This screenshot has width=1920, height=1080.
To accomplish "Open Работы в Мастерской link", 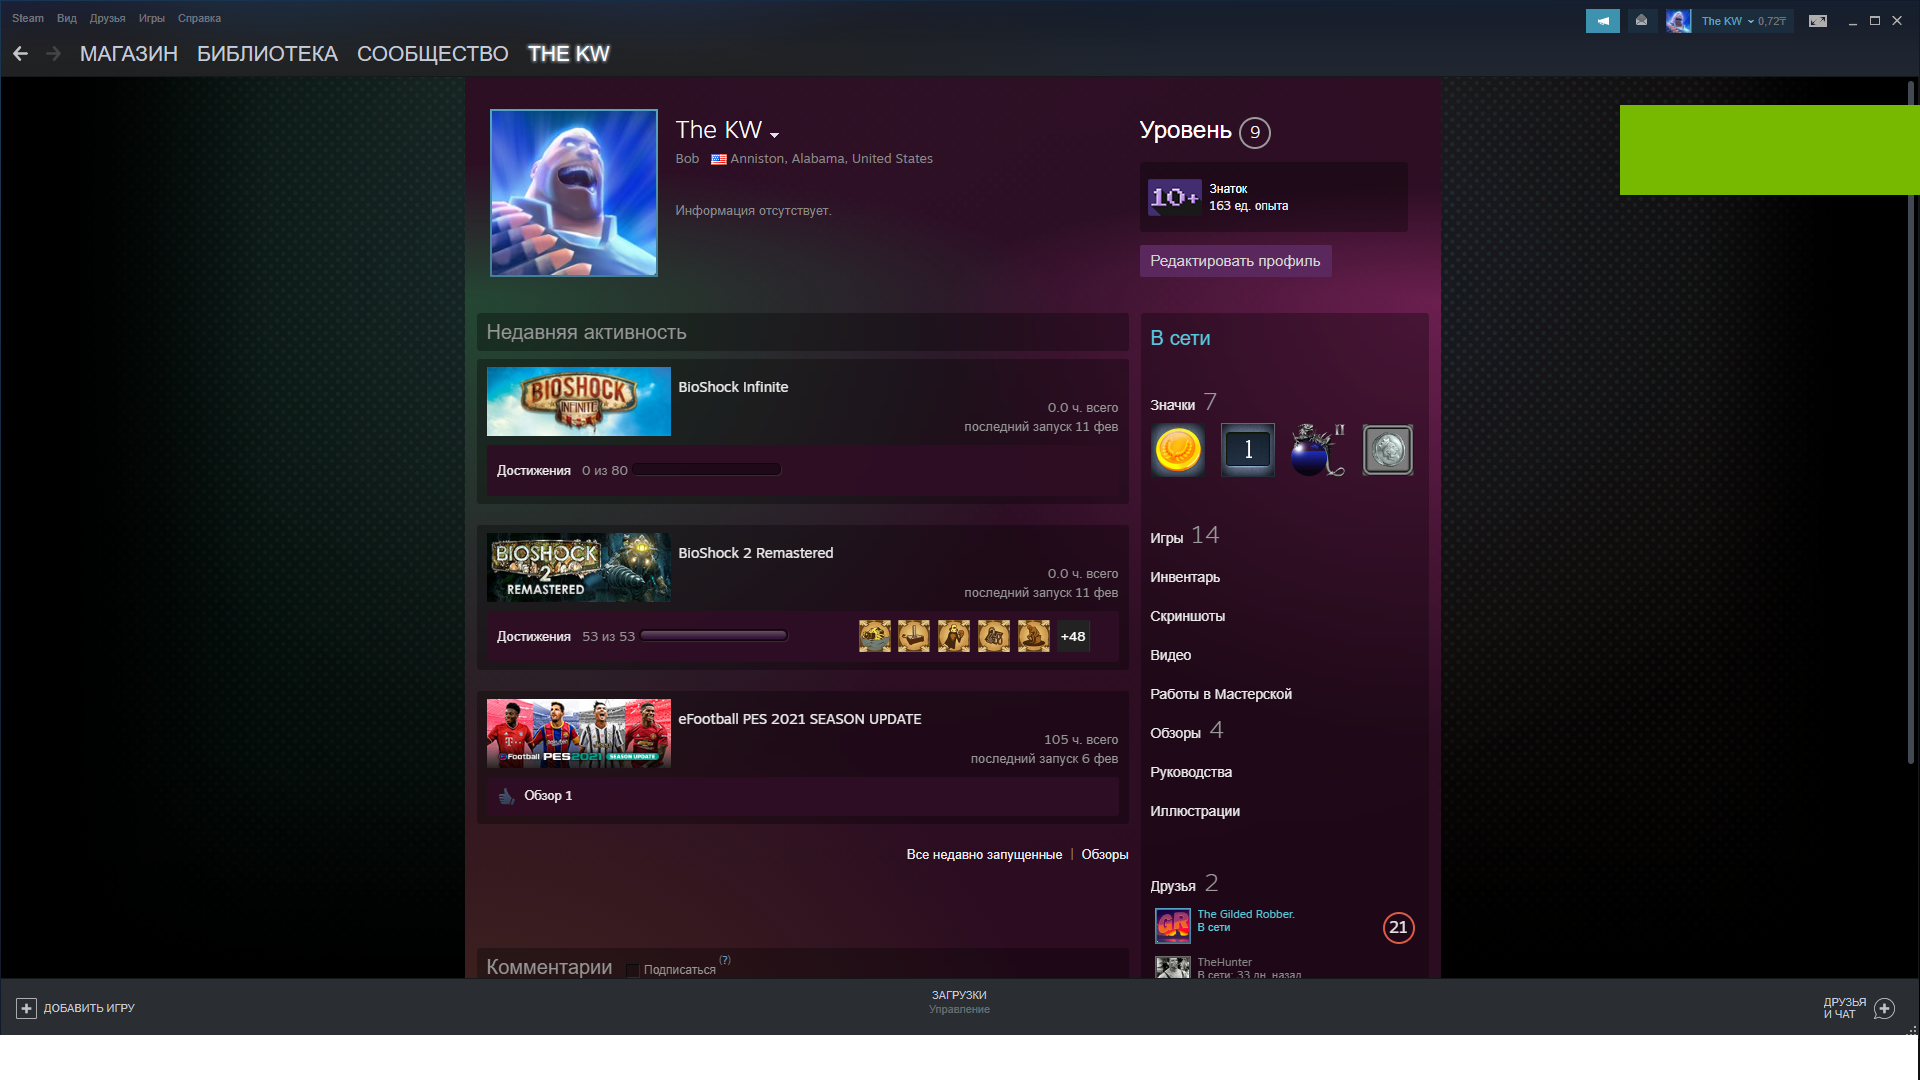I will tap(1221, 694).
